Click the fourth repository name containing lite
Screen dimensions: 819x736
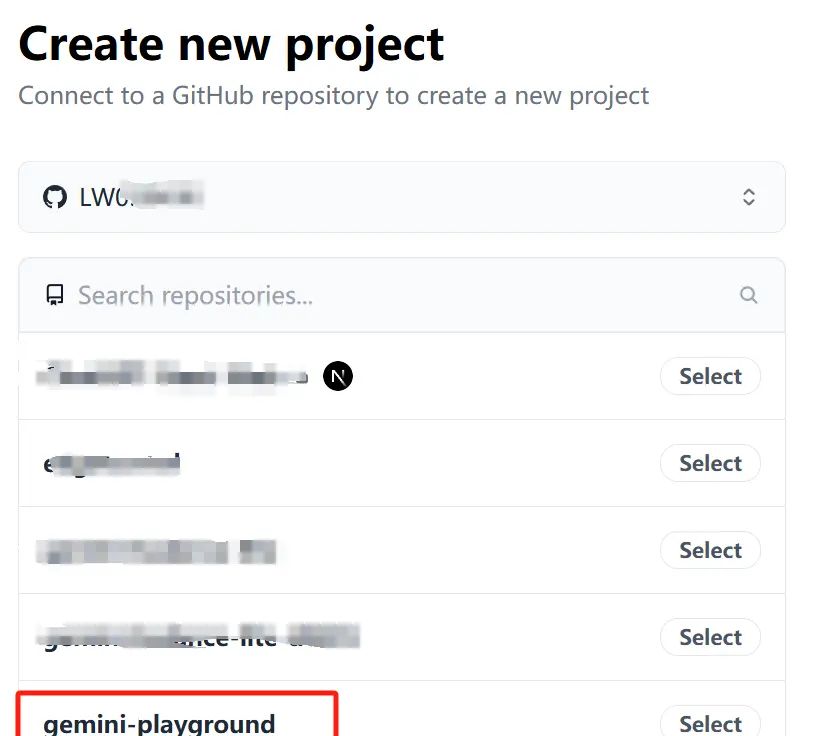click(x=200, y=636)
